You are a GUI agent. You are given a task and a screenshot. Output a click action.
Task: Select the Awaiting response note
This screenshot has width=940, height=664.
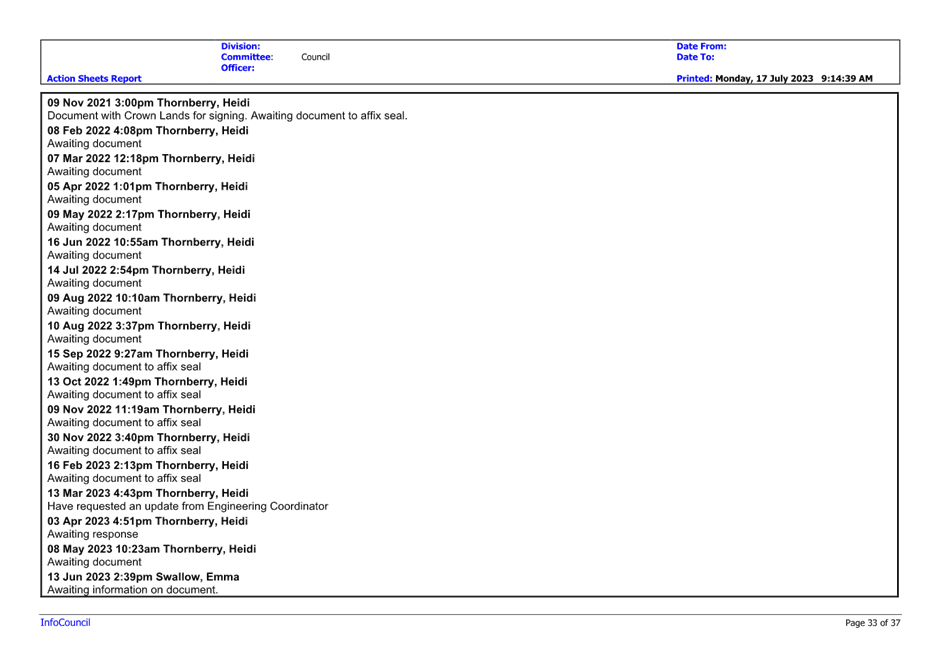coord(92,534)
